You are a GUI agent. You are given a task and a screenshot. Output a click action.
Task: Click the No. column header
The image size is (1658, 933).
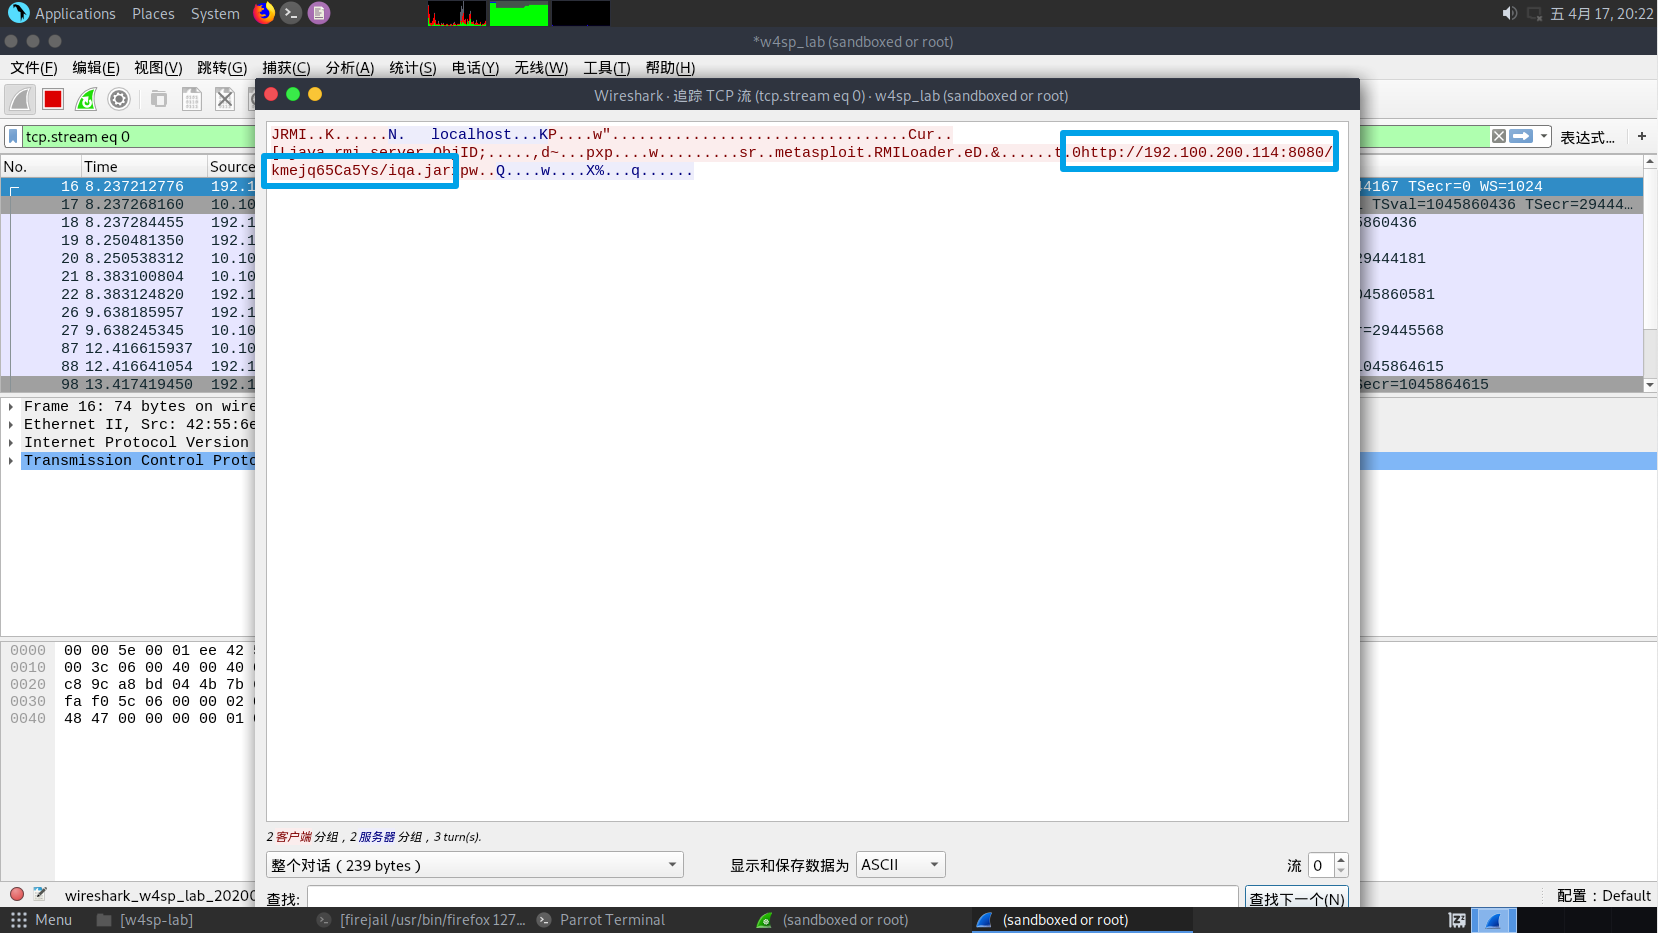41,167
